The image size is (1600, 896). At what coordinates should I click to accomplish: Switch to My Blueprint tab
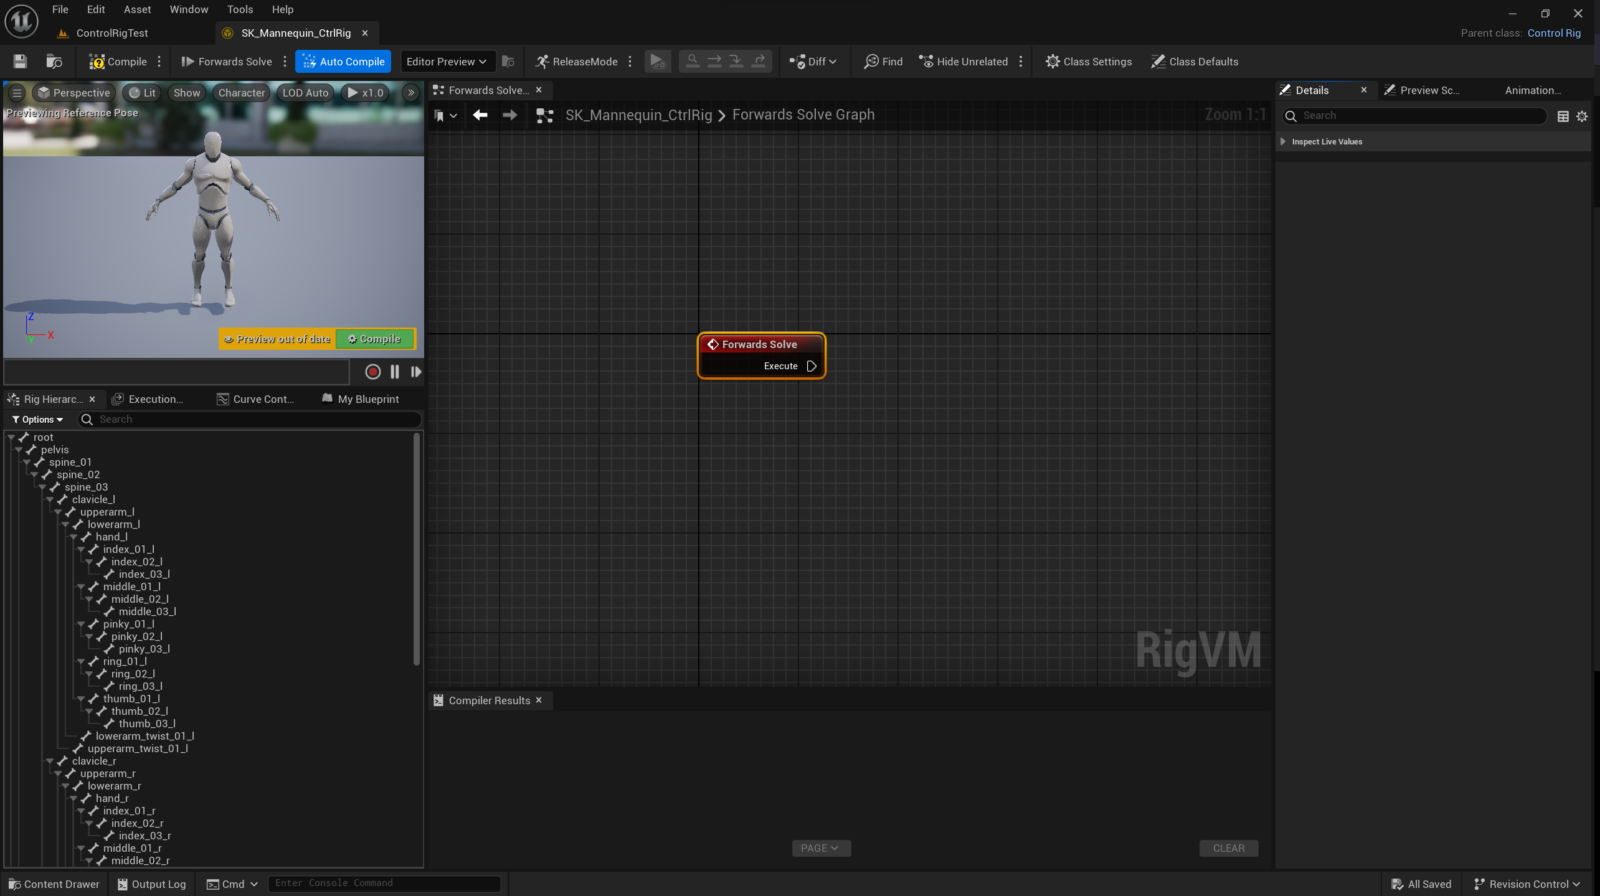pyautogui.click(x=367, y=399)
